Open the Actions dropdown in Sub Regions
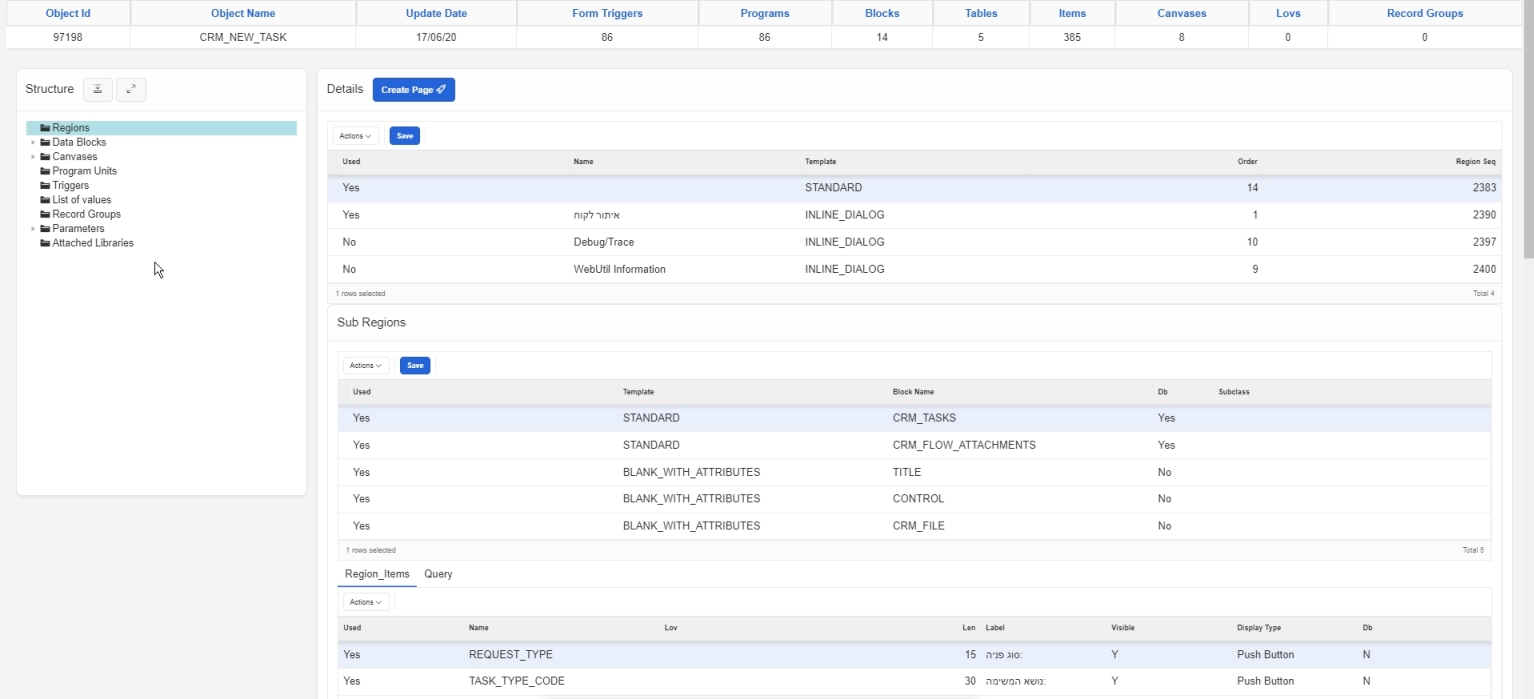Screen dimensions: 1534x699 365,366
